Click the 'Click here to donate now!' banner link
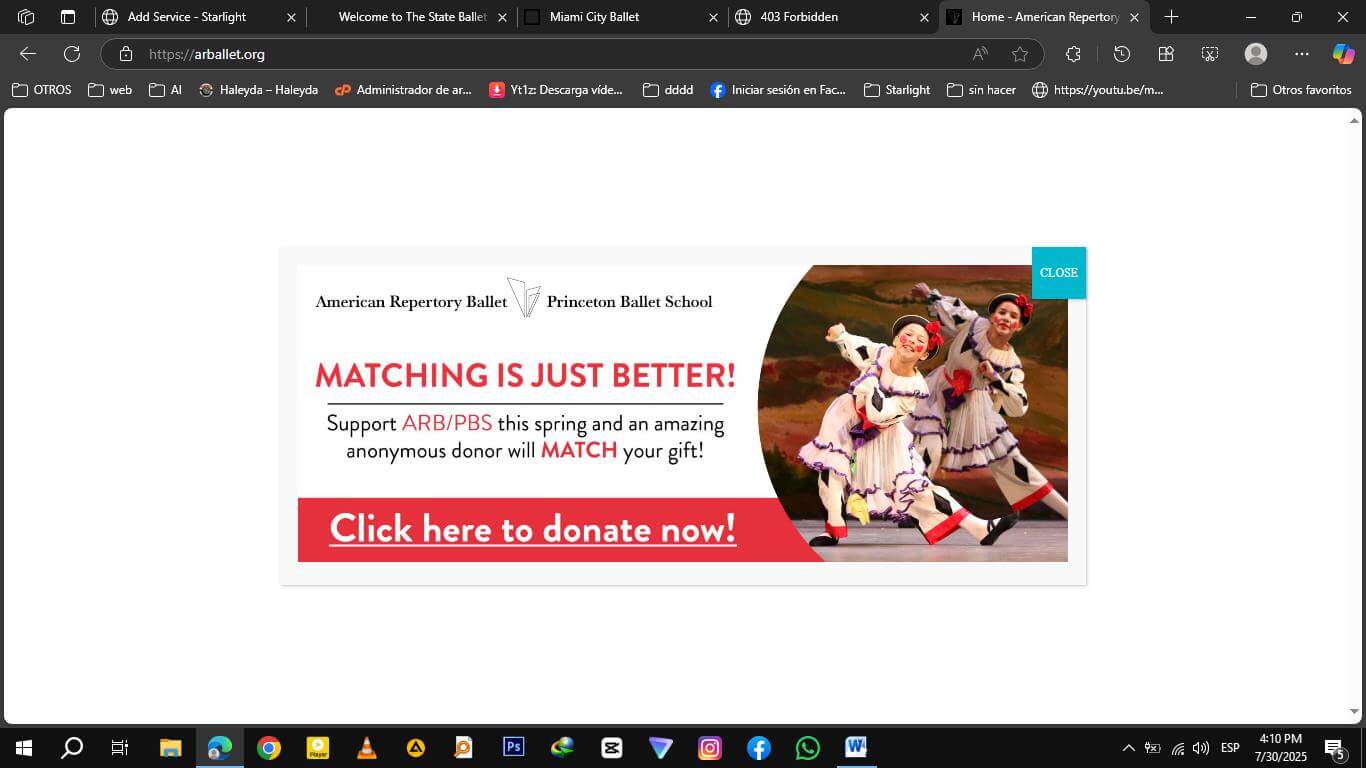Image resolution: width=1366 pixels, height=768 pixels. [x=533, y=529]
